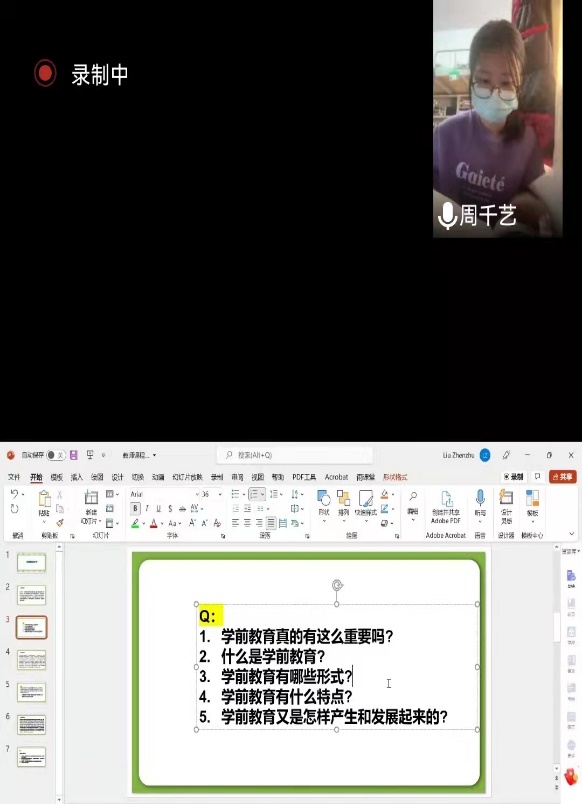Open the font size 36 dropdown
Viewport: 582px width, 804px height.
(x=212, y=494)
